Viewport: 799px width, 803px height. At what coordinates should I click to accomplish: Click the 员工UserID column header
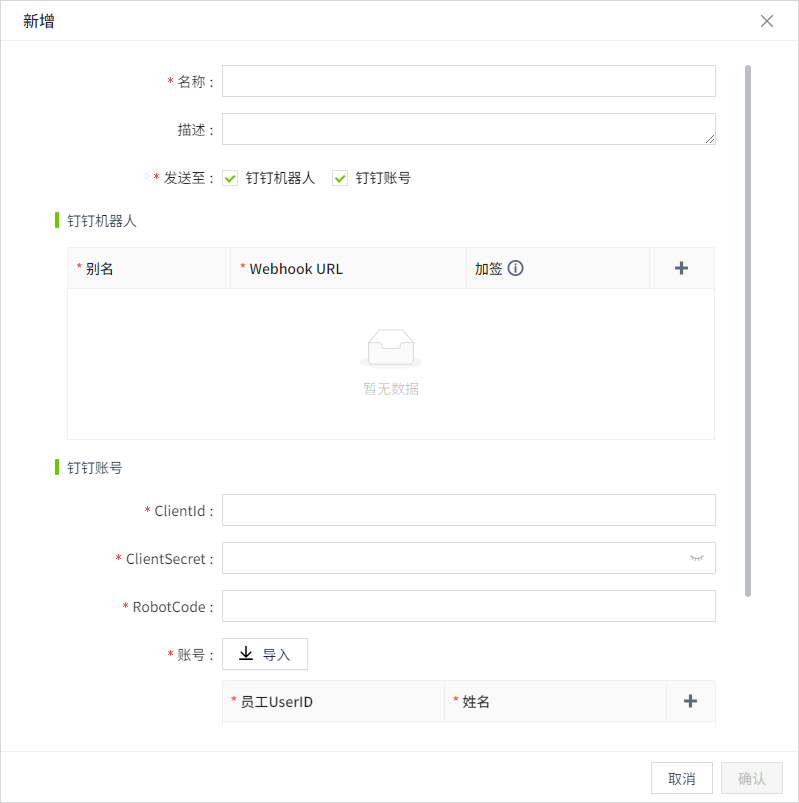coord(277,702)
